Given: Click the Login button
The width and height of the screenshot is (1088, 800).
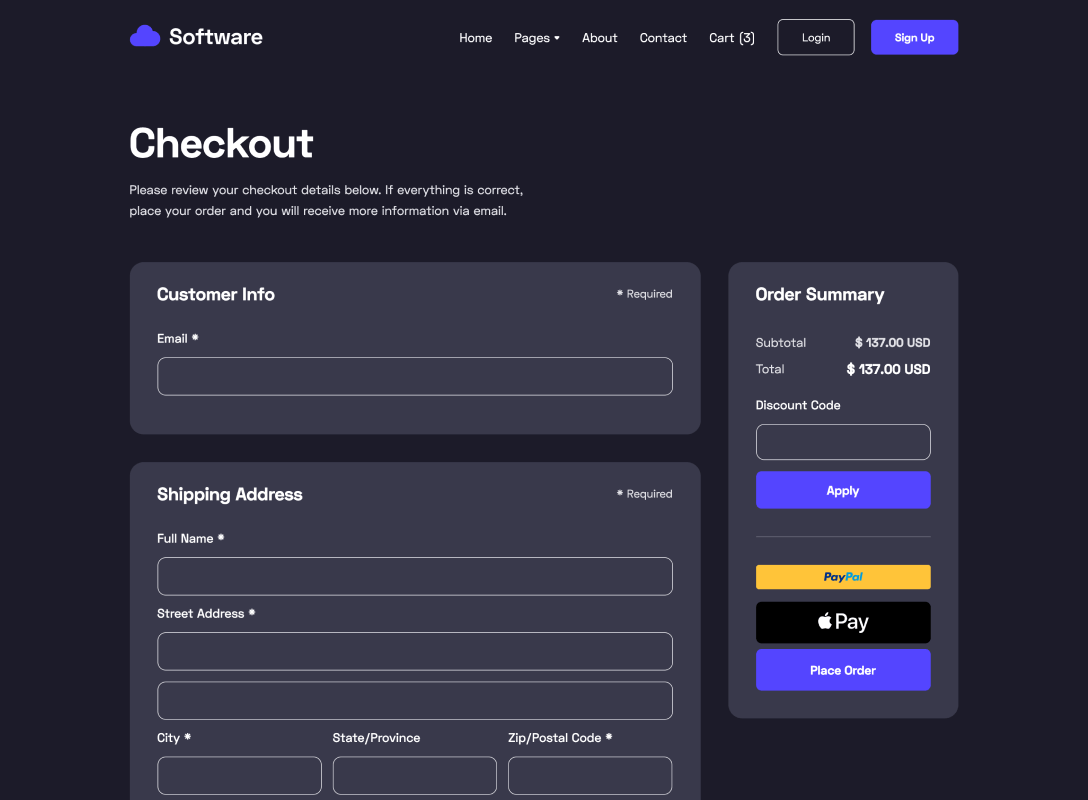Looking at the screenshot, I should tap(815, 37).
